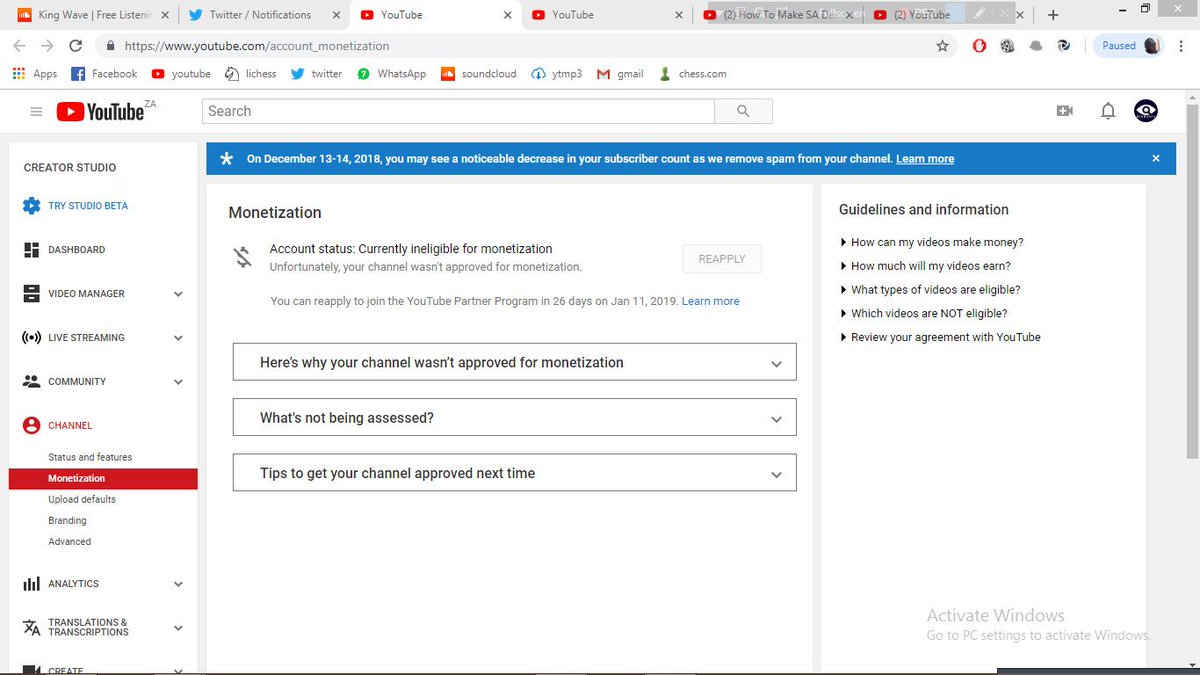
Task: Expand "Here's why your channel wasn't approved"
Action: coord(514,362)
